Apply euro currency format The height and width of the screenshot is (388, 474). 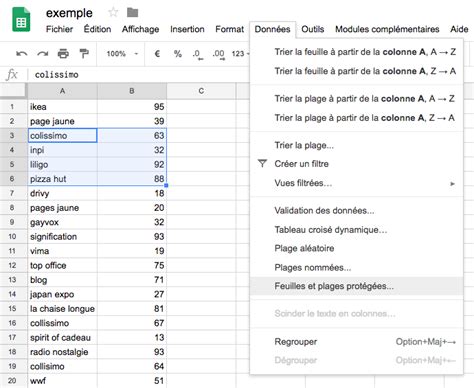click(157, 54)
